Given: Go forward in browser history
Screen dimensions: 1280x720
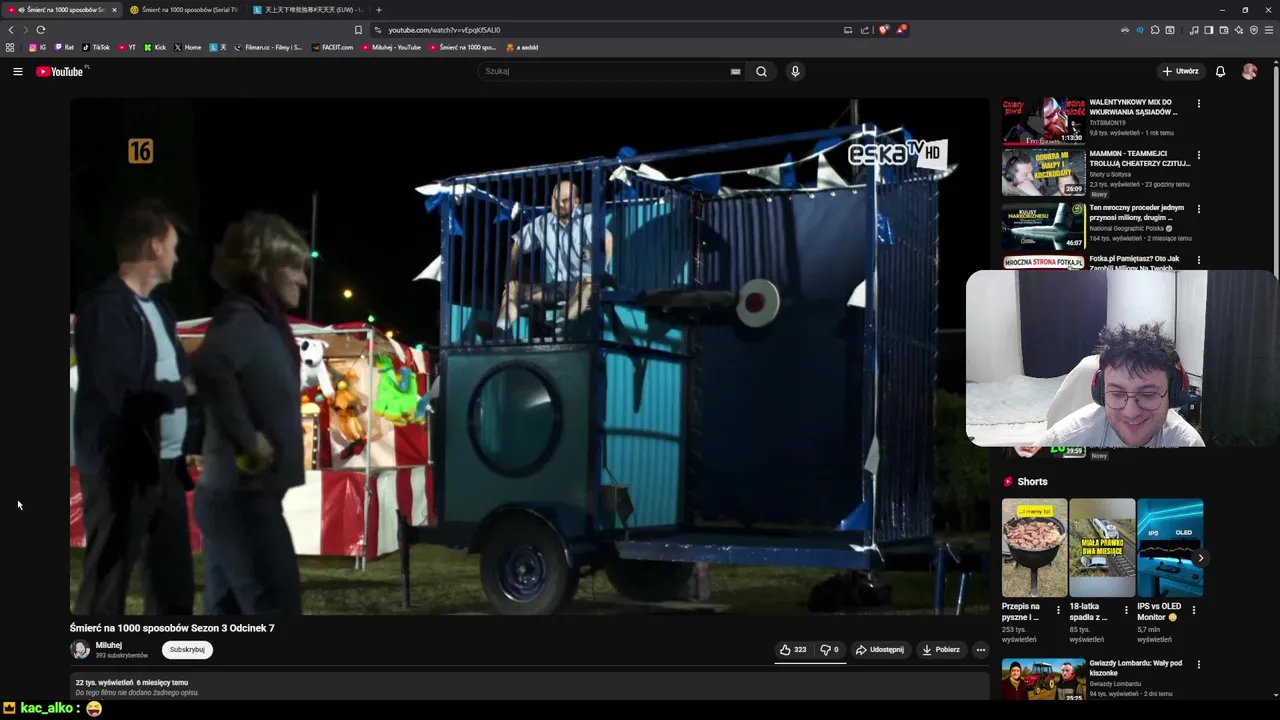Looking at the screenshot, I should click(26, 30).
